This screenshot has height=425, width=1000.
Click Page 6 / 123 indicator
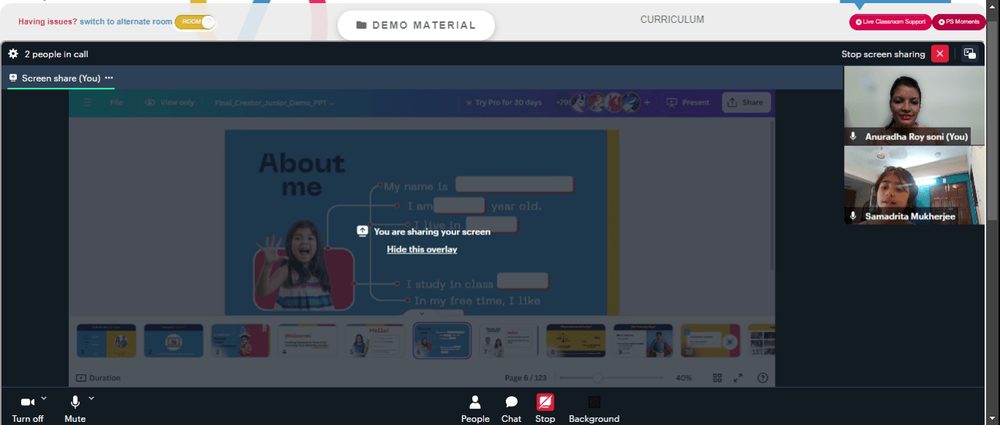pos(526,378)
